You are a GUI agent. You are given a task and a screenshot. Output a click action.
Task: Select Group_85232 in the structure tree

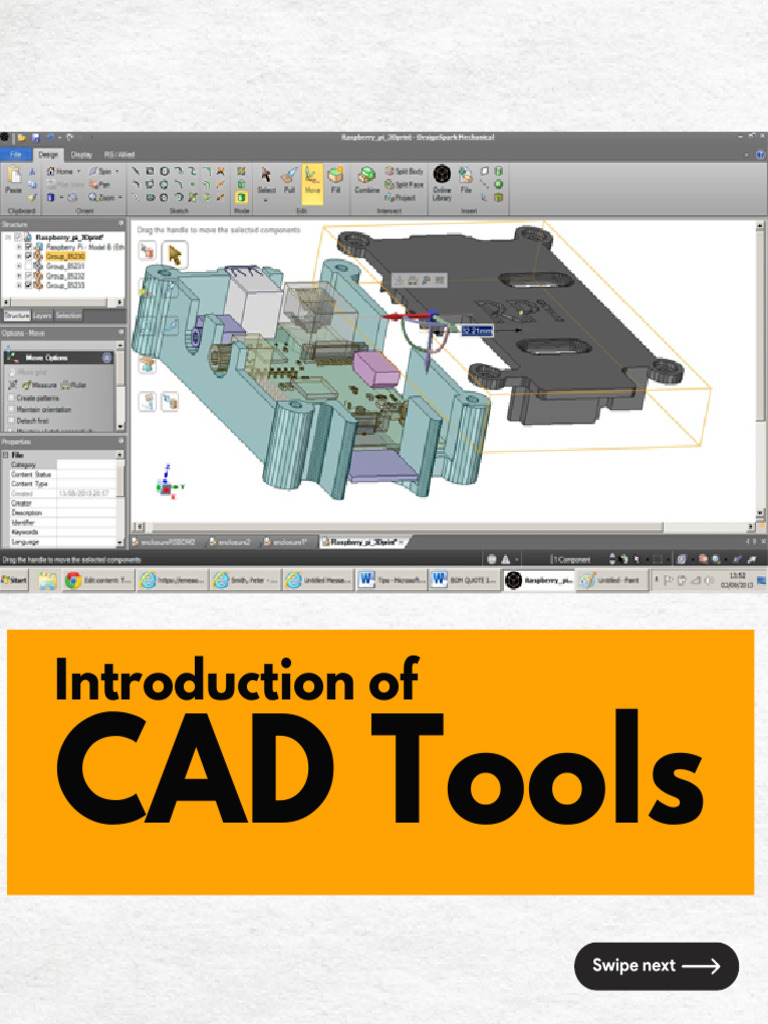tap(65, 276)
